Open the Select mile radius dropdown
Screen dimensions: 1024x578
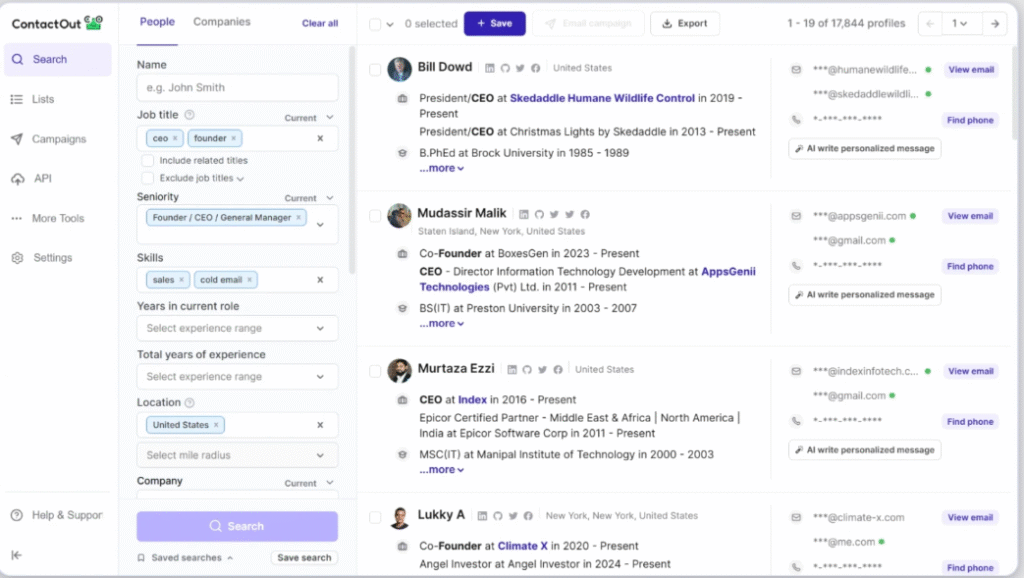click(237, 455)
